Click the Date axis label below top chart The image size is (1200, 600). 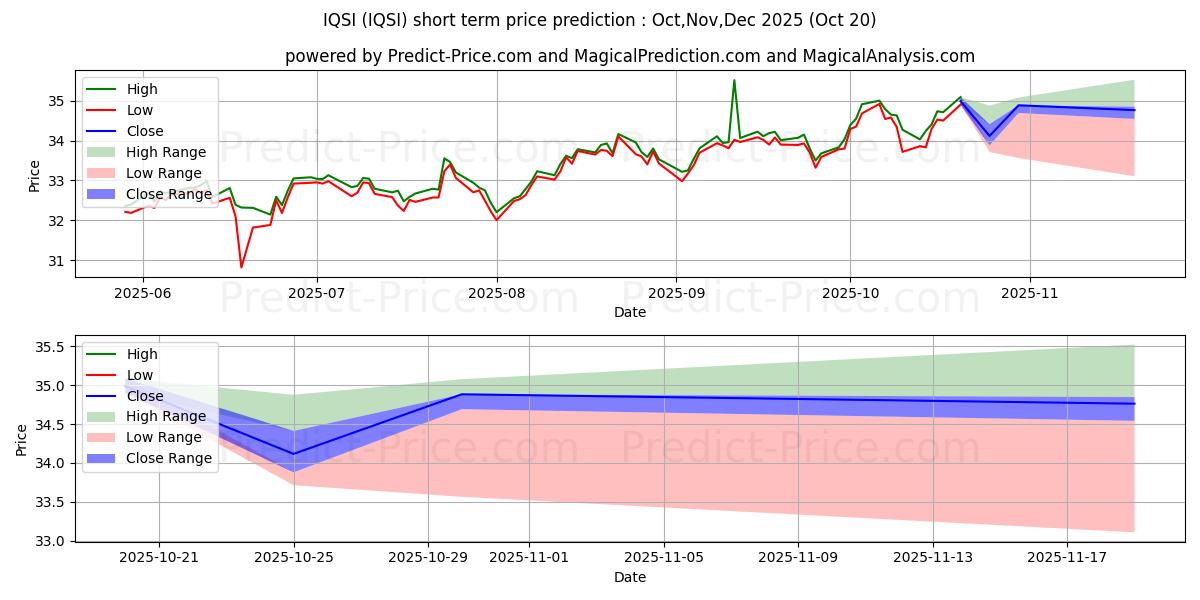[x=629, y=312]
